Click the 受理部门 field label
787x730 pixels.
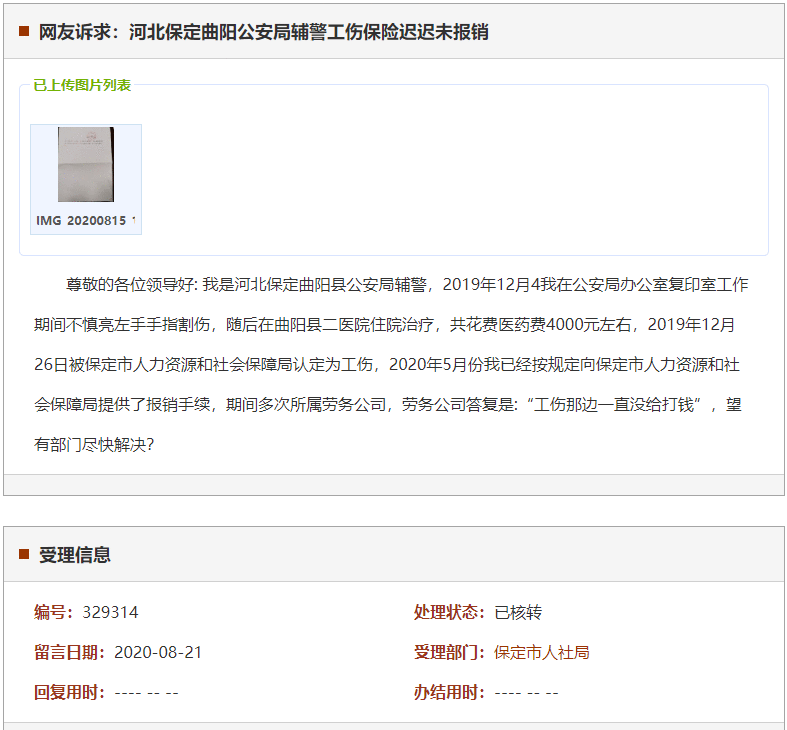coord(449,652)
